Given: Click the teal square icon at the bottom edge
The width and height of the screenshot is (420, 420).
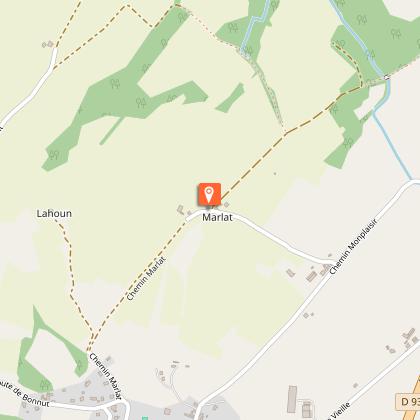Looking at the screenshot, I should pos(145,418).
